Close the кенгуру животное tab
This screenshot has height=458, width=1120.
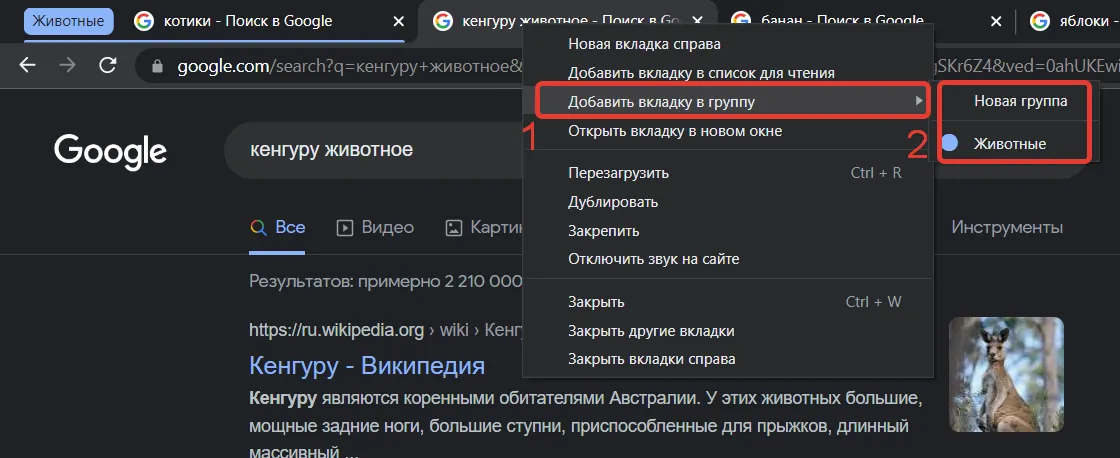click(x=699, y=21)
